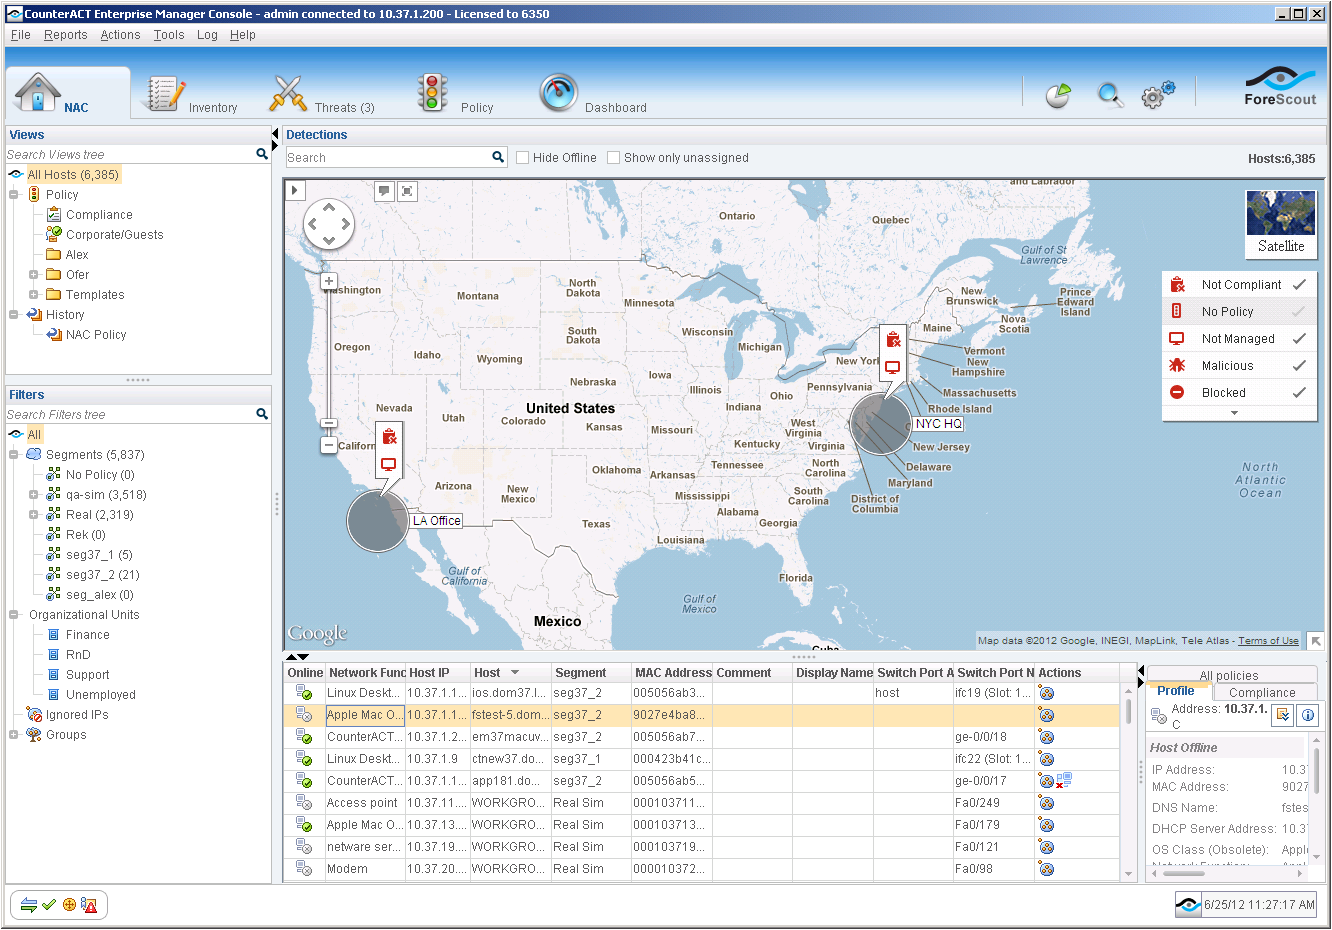1332x930 pixels.
Task: Open the Reports menu
Action: 65,34
